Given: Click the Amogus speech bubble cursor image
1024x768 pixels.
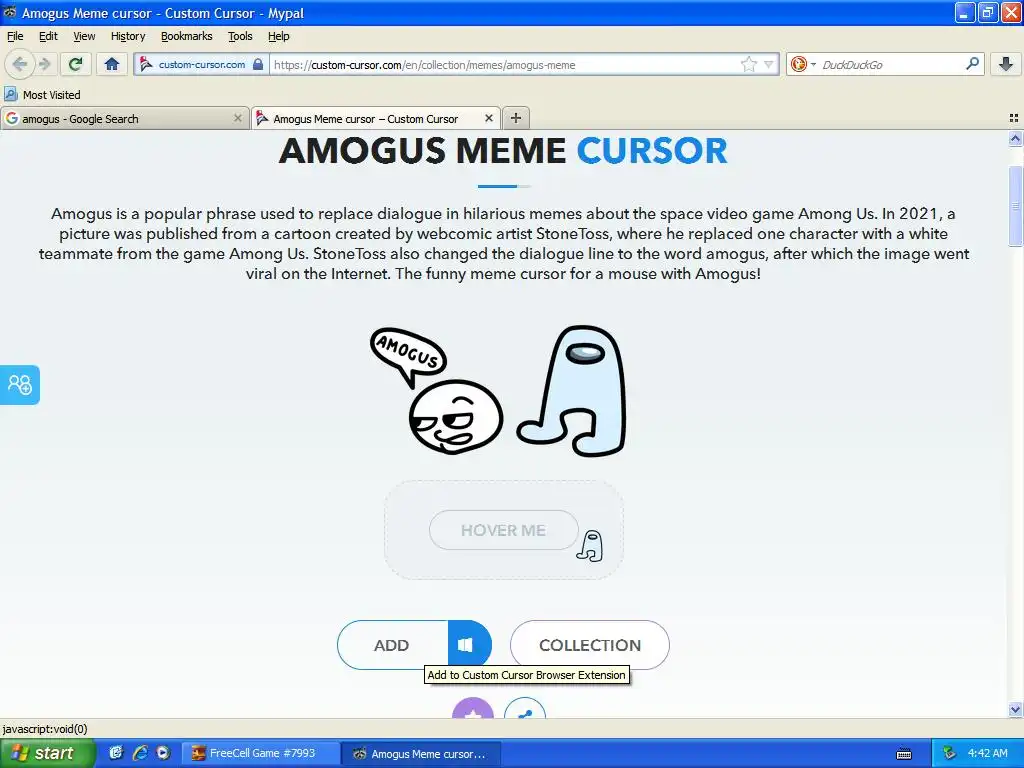Looking at the screenshot, I should 436,391.
